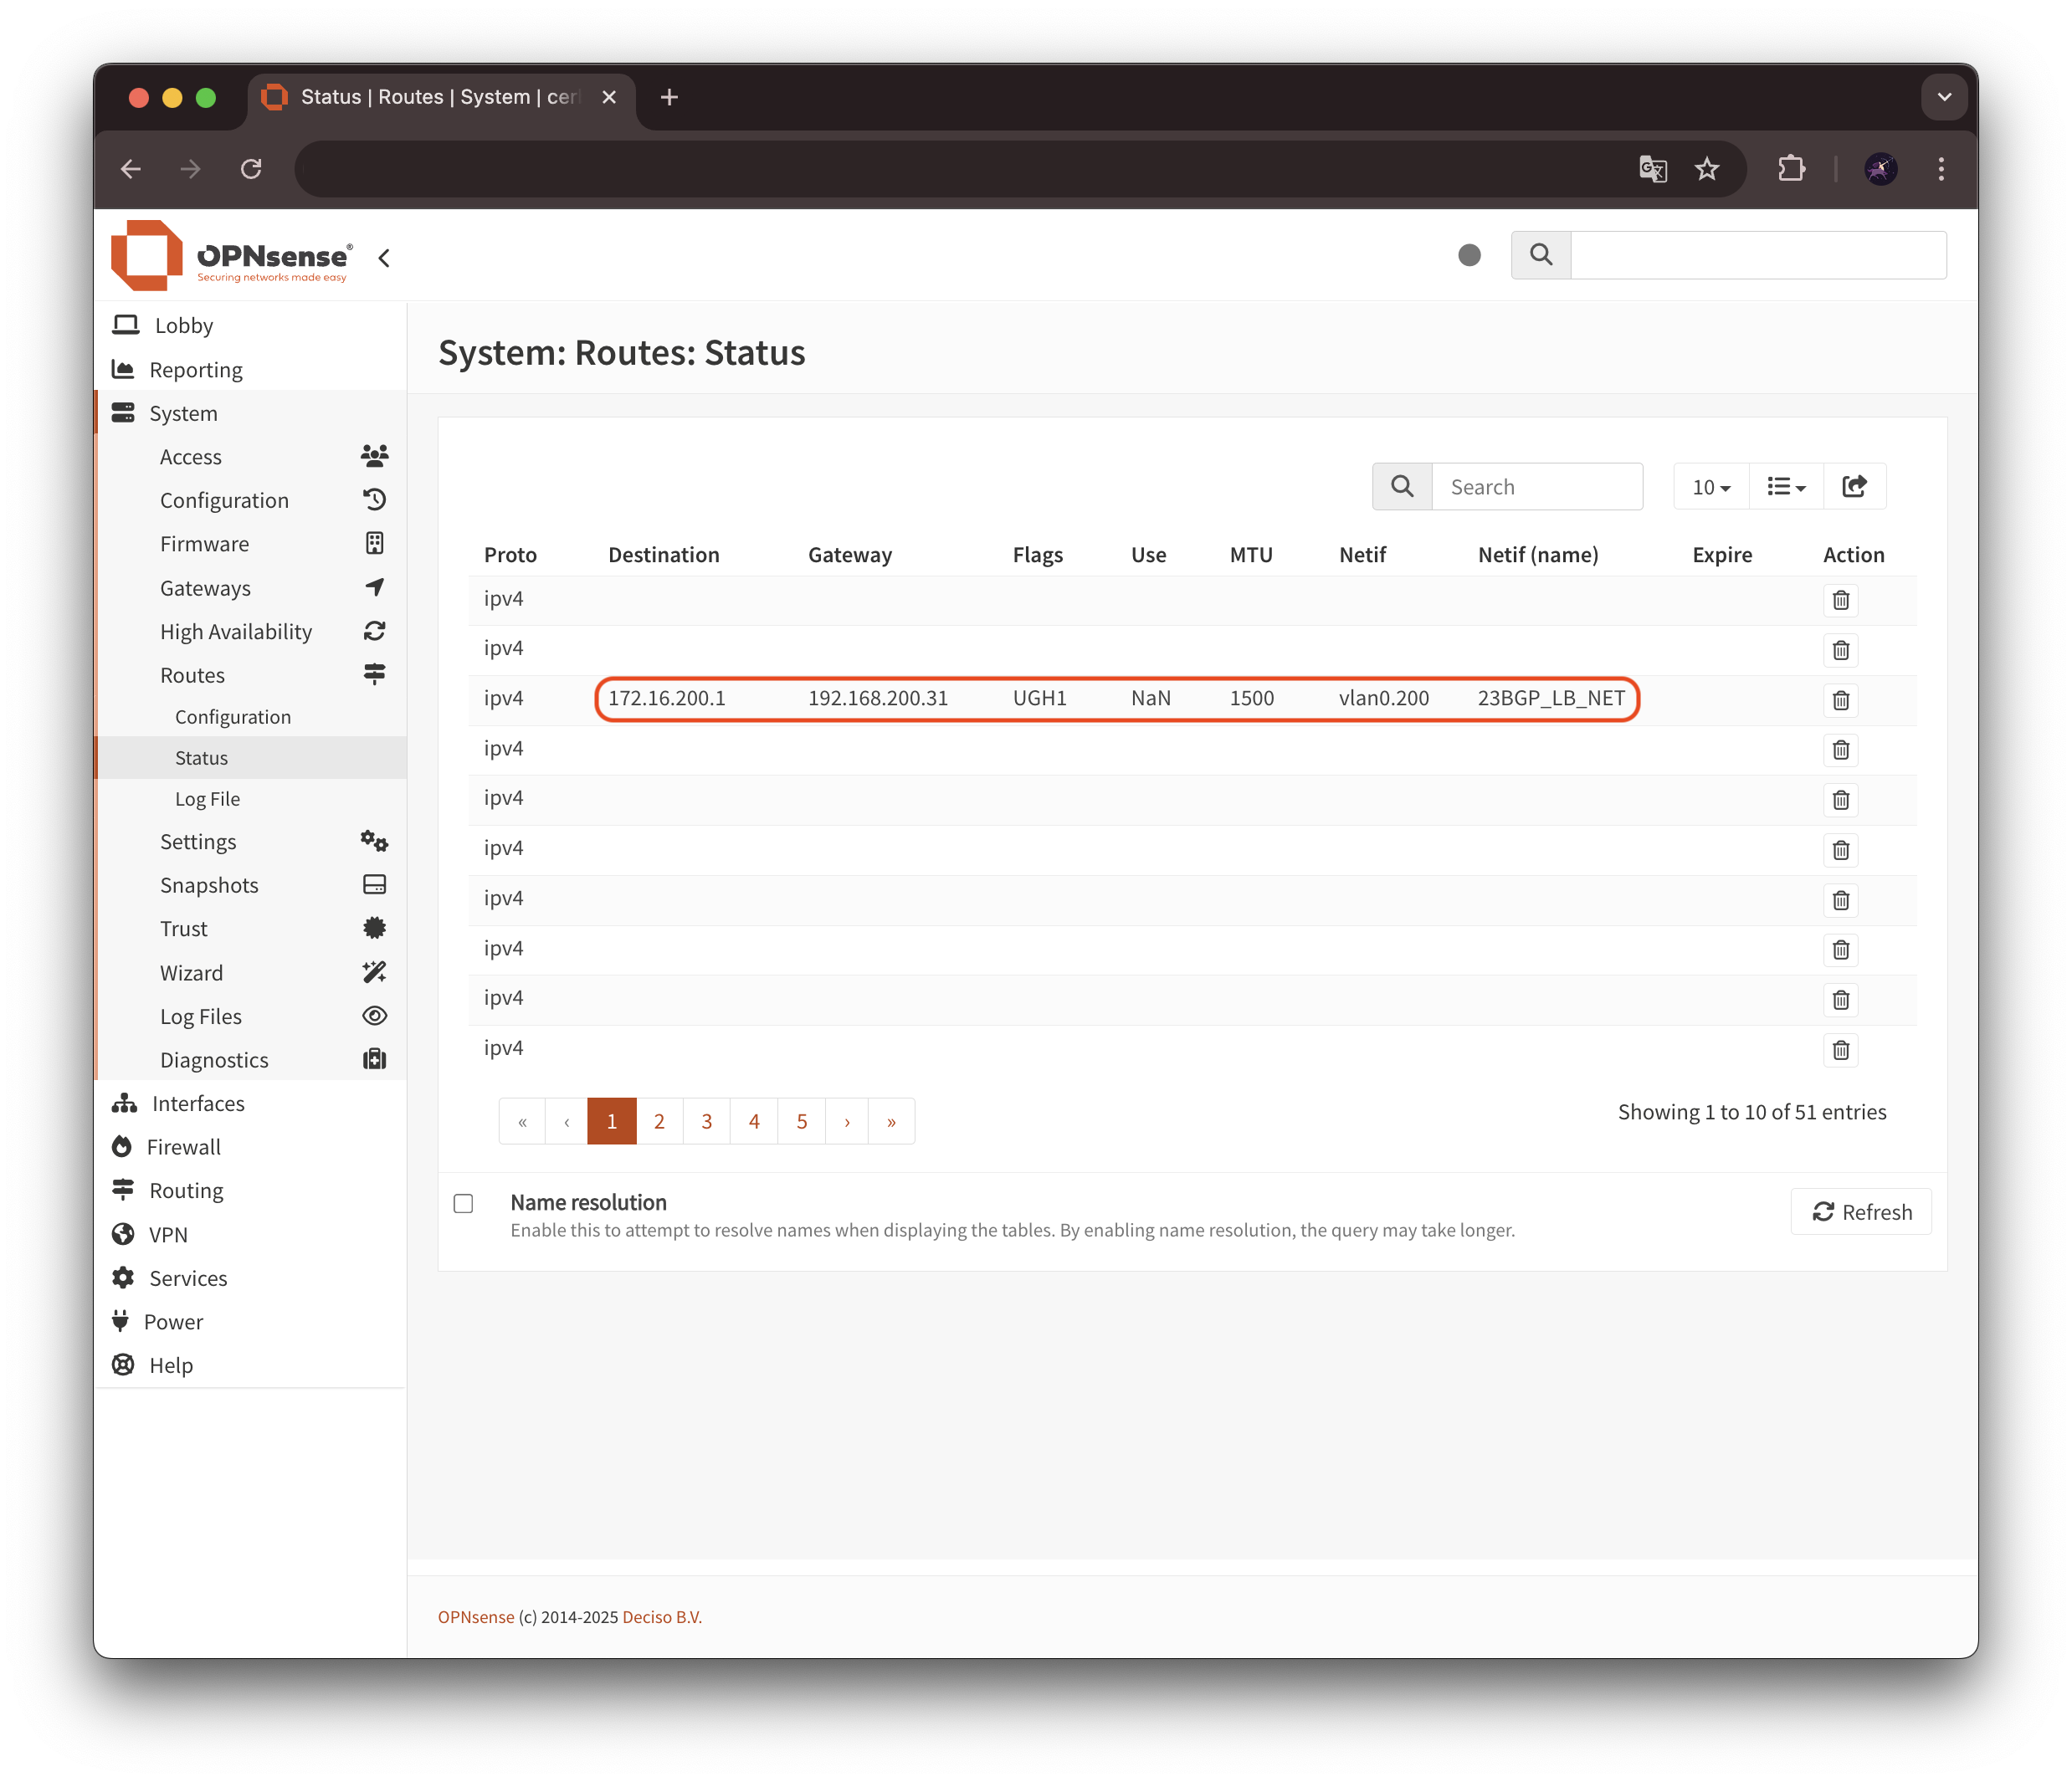Delete the 172.16.200.1 route via trash icon

pyautogui.click(x=1840, y=700)
